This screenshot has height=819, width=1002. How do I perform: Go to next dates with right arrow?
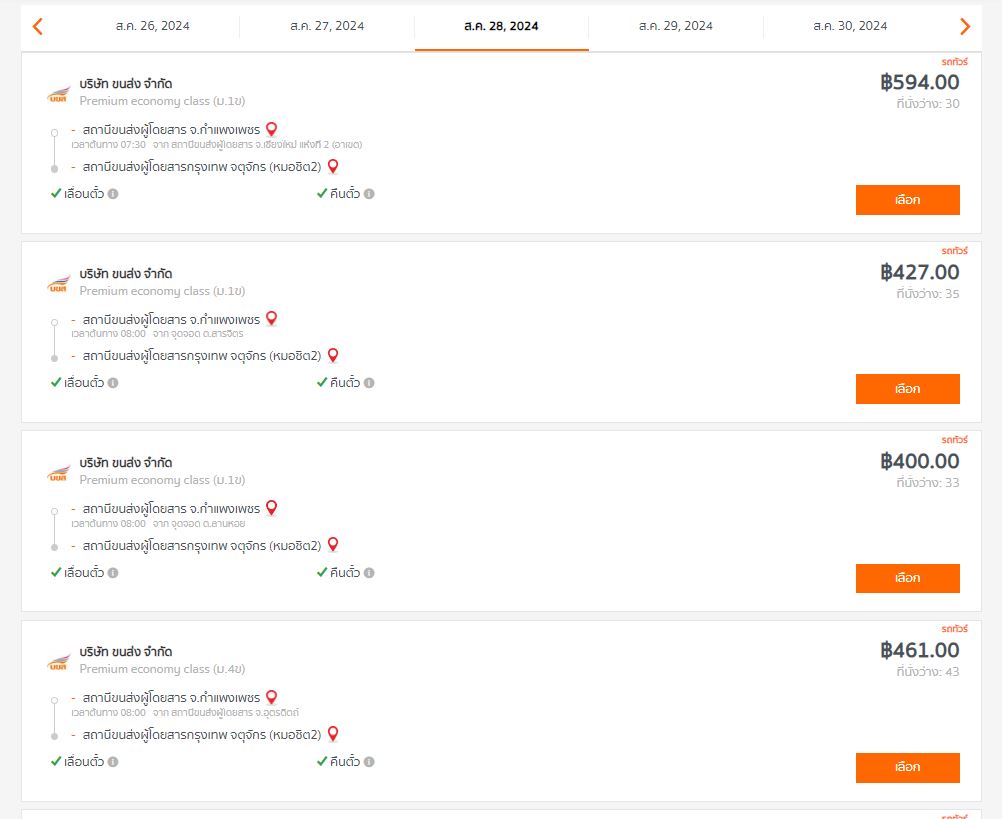click(965, 26)
